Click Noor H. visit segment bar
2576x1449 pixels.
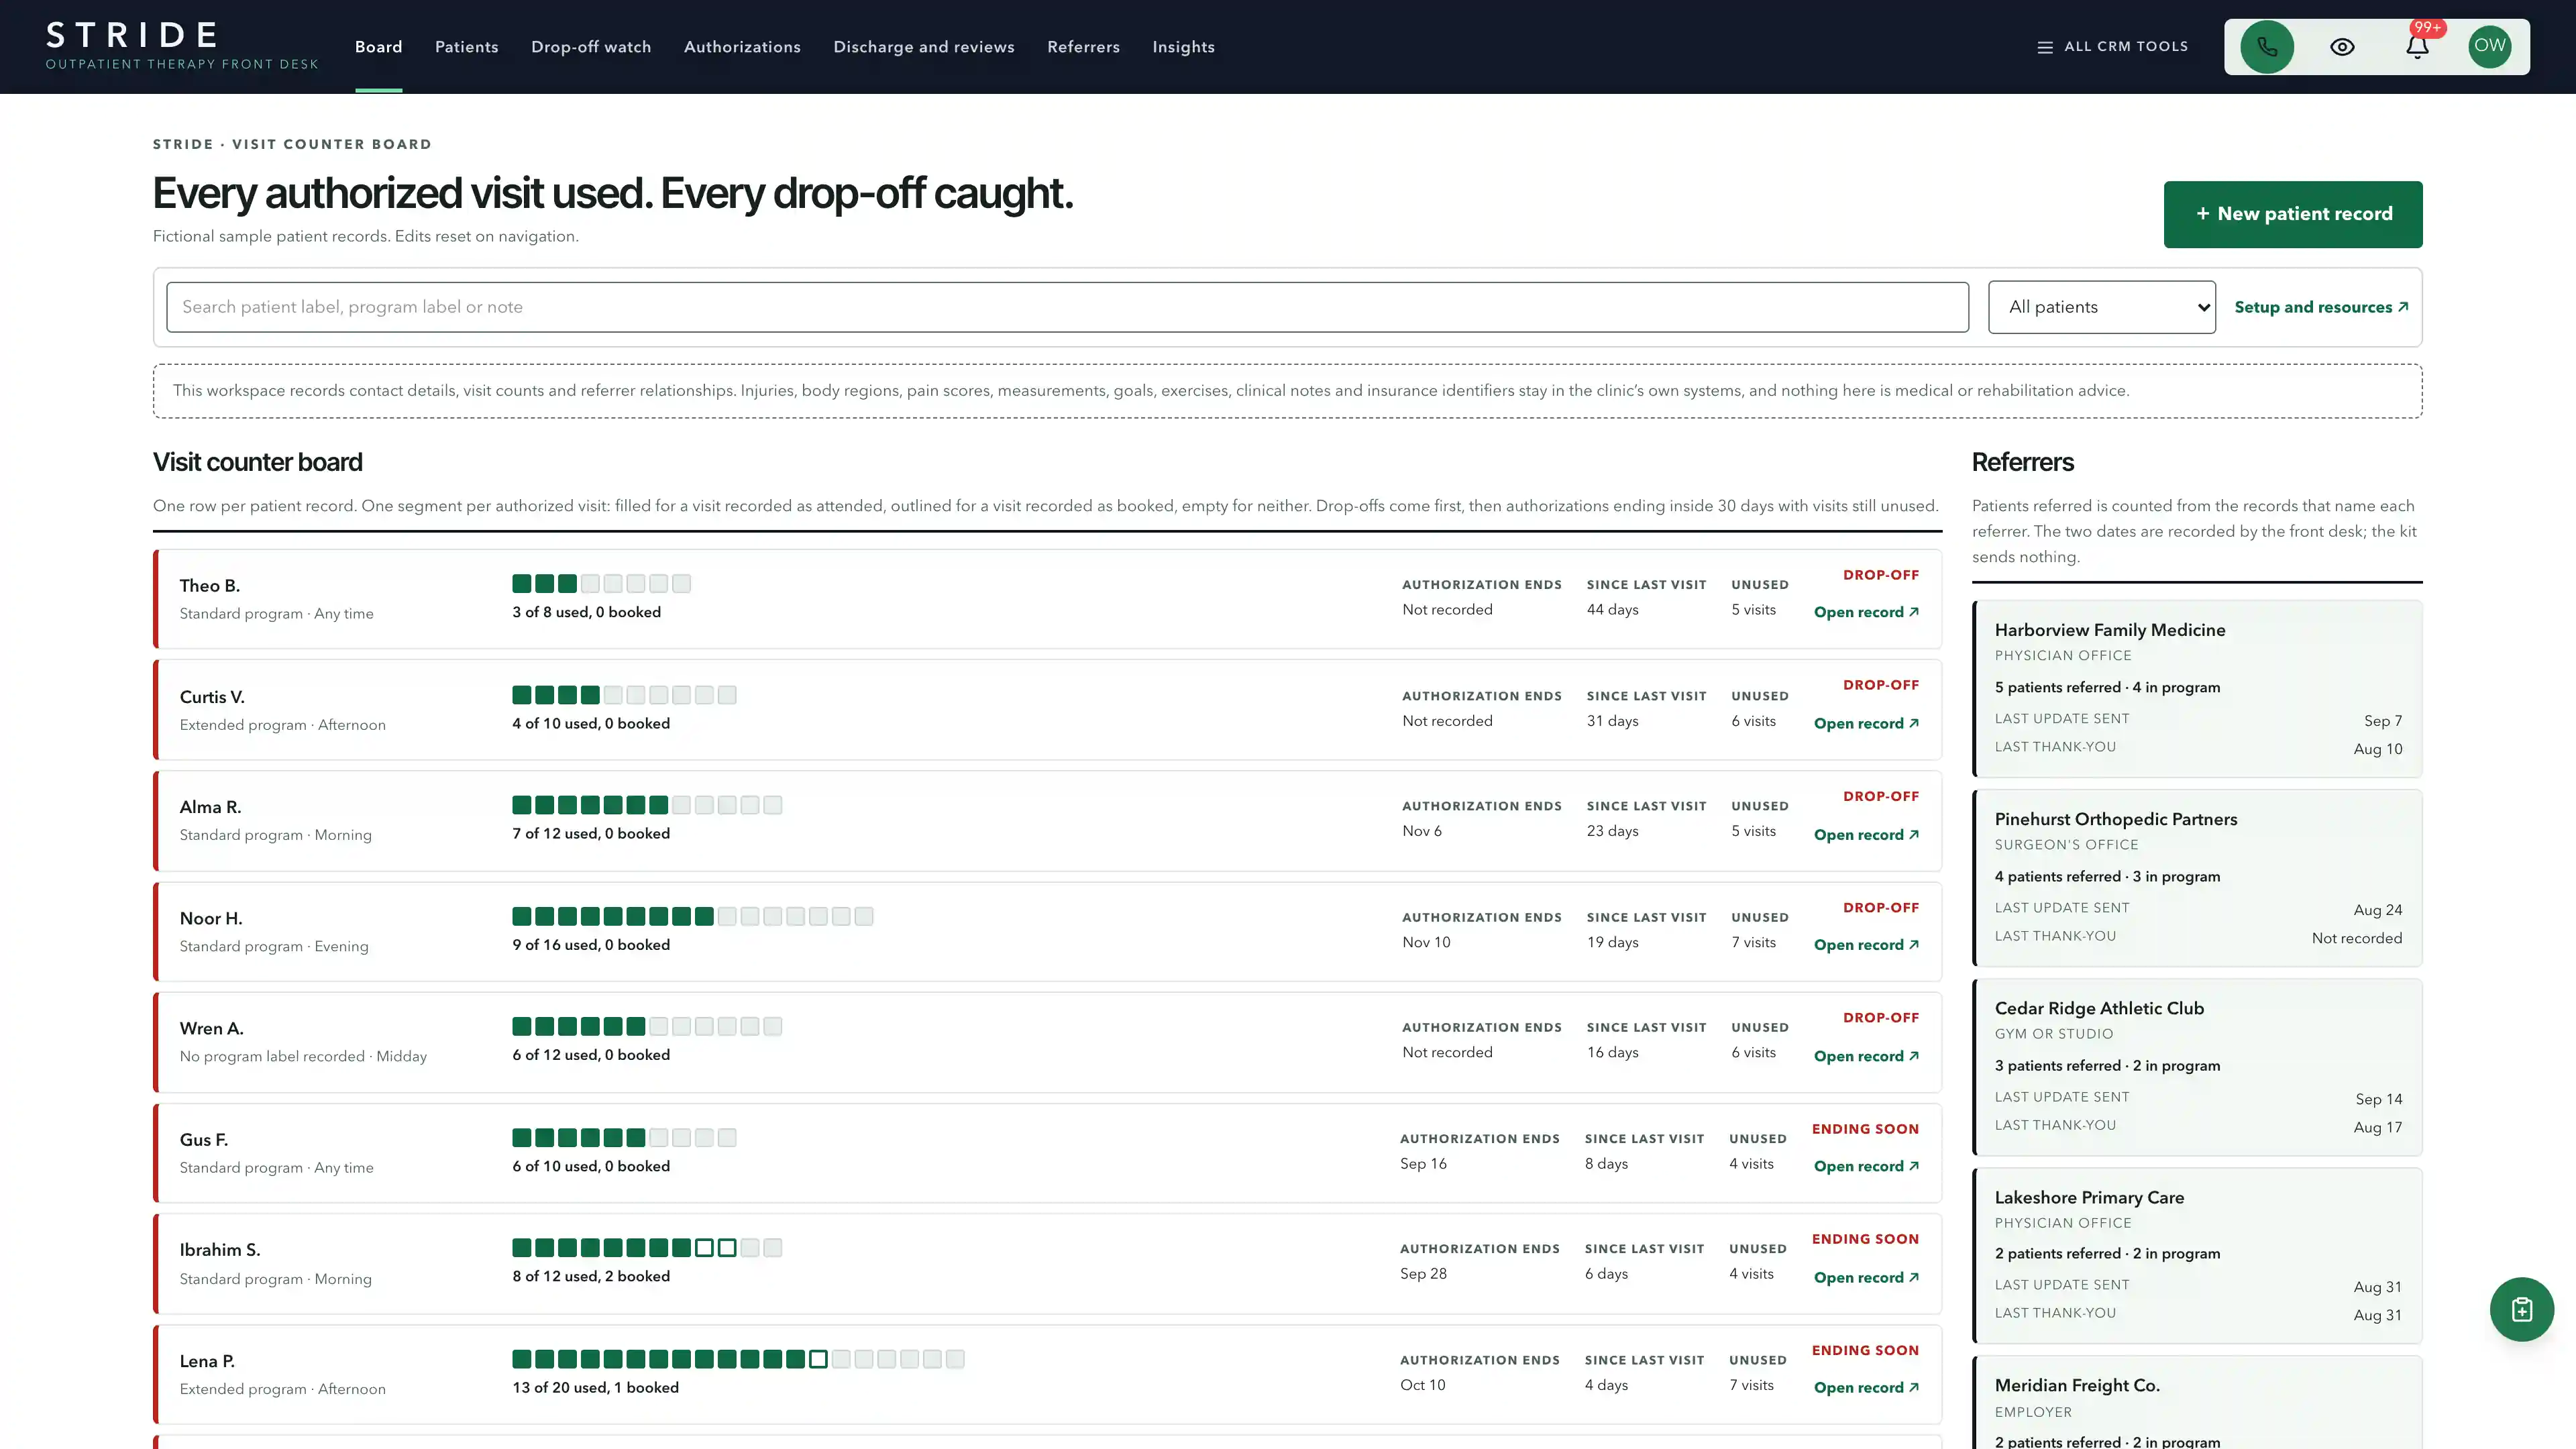click(x=692, y=916)
